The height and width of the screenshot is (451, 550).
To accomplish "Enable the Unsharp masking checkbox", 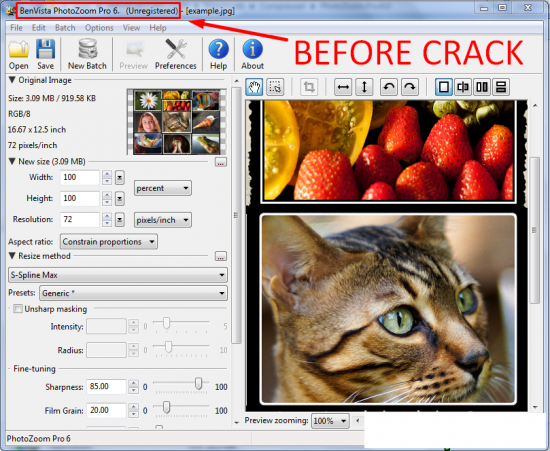I will click(18, 309).
